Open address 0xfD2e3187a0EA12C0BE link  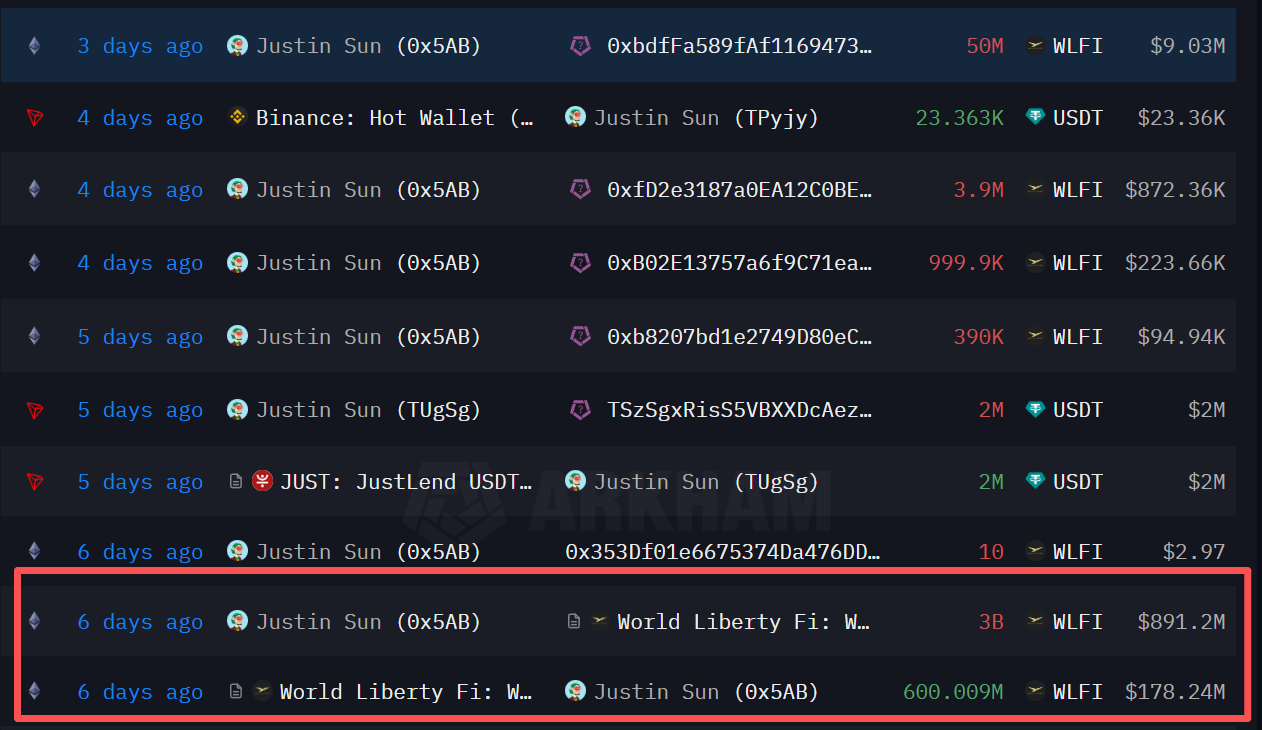(x=740, y=190)
